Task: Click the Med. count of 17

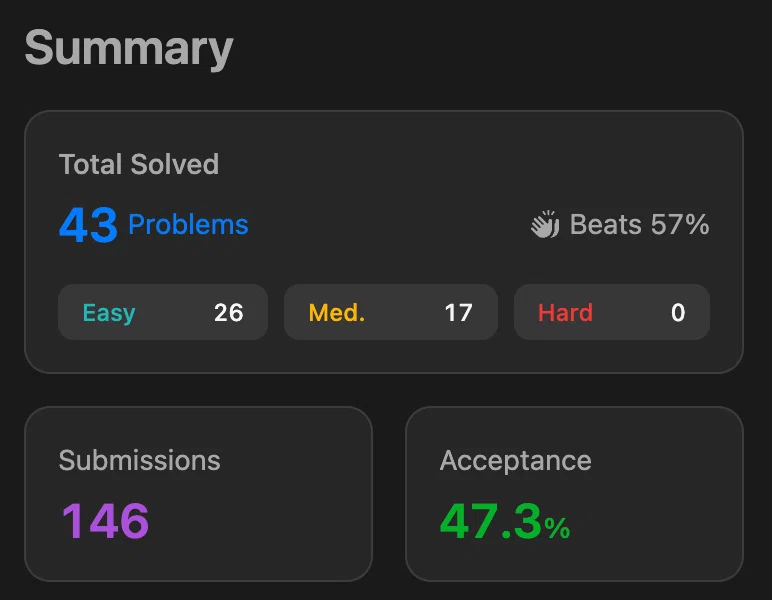Action: click(458, 313)
